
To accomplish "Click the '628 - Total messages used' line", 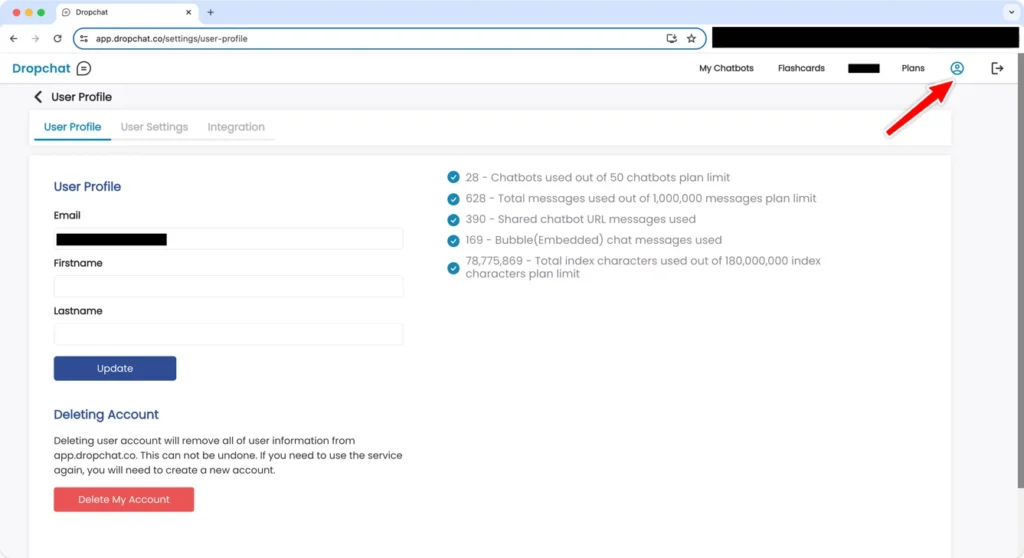I will point(641,199).
